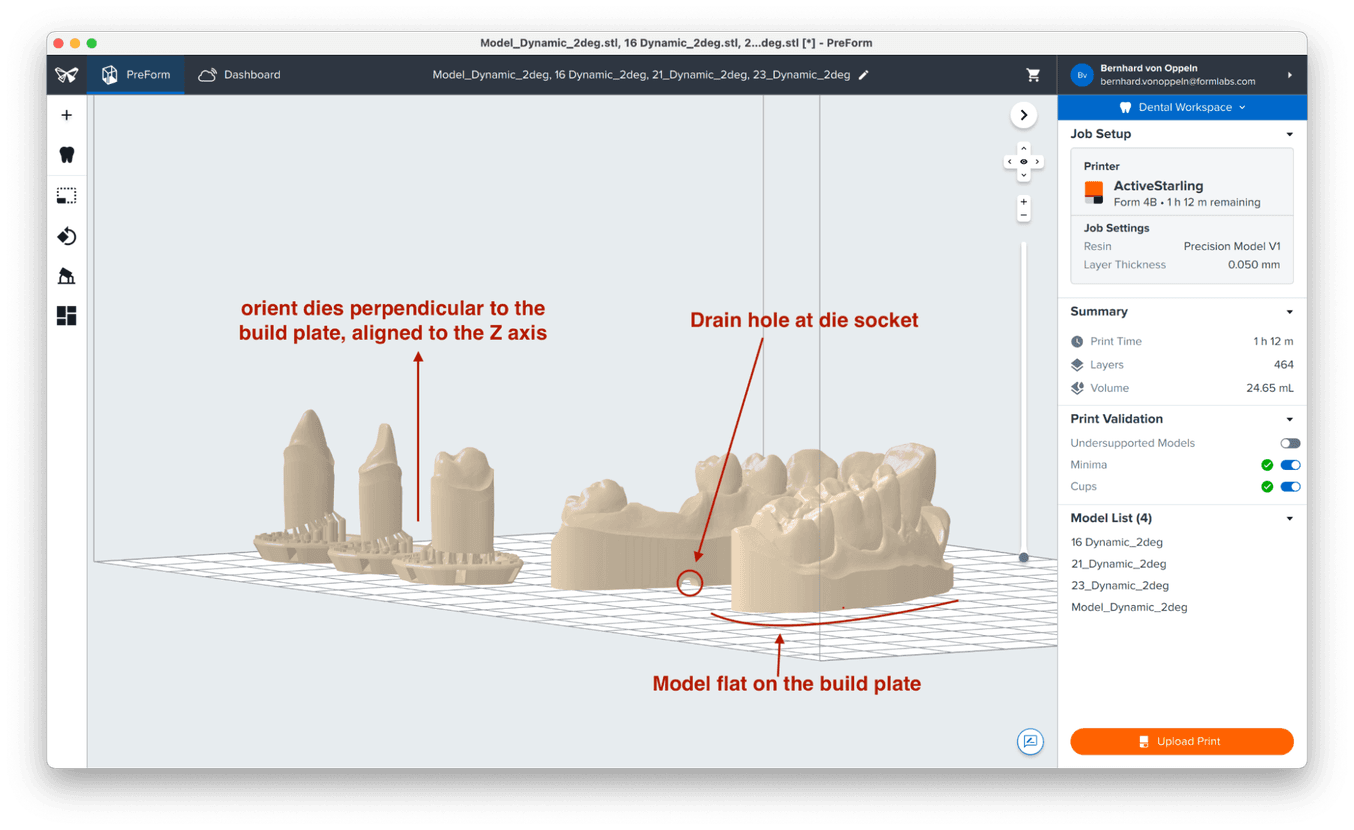Screen dimensions: 1354x830
Task: Click the account email address
Action: [1177, 82]
